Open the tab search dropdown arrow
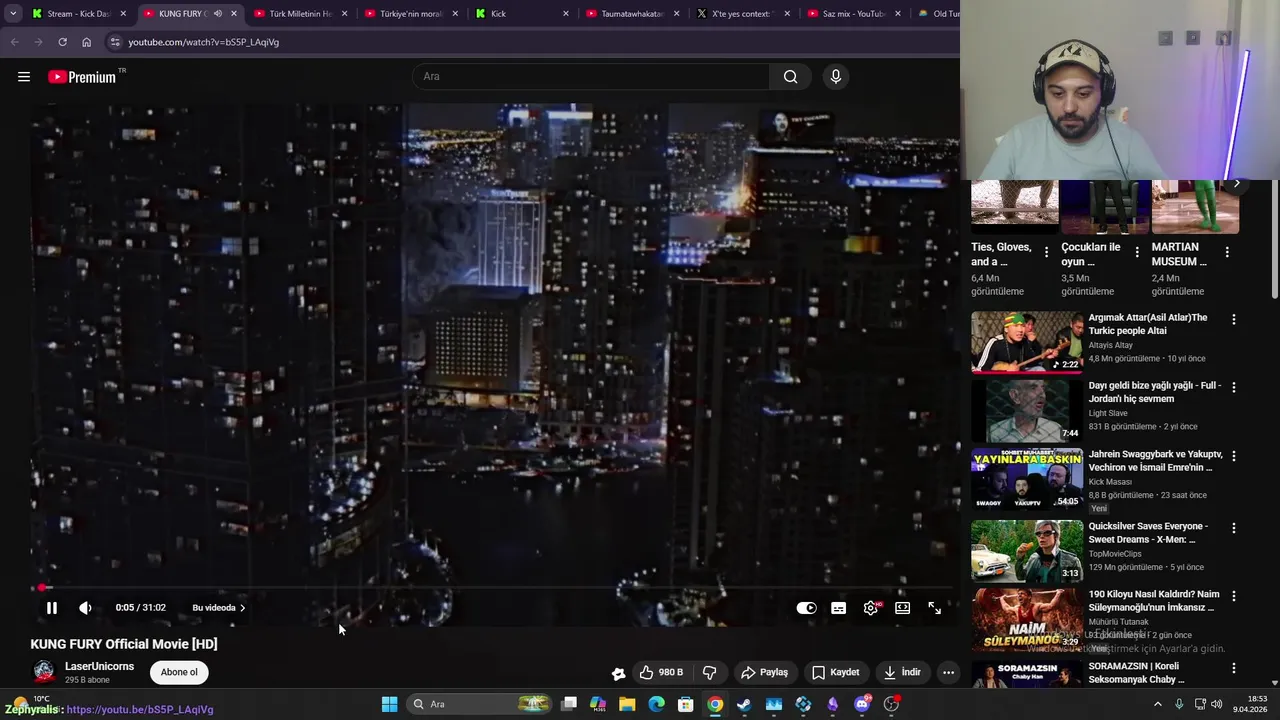 pos(13,14)
